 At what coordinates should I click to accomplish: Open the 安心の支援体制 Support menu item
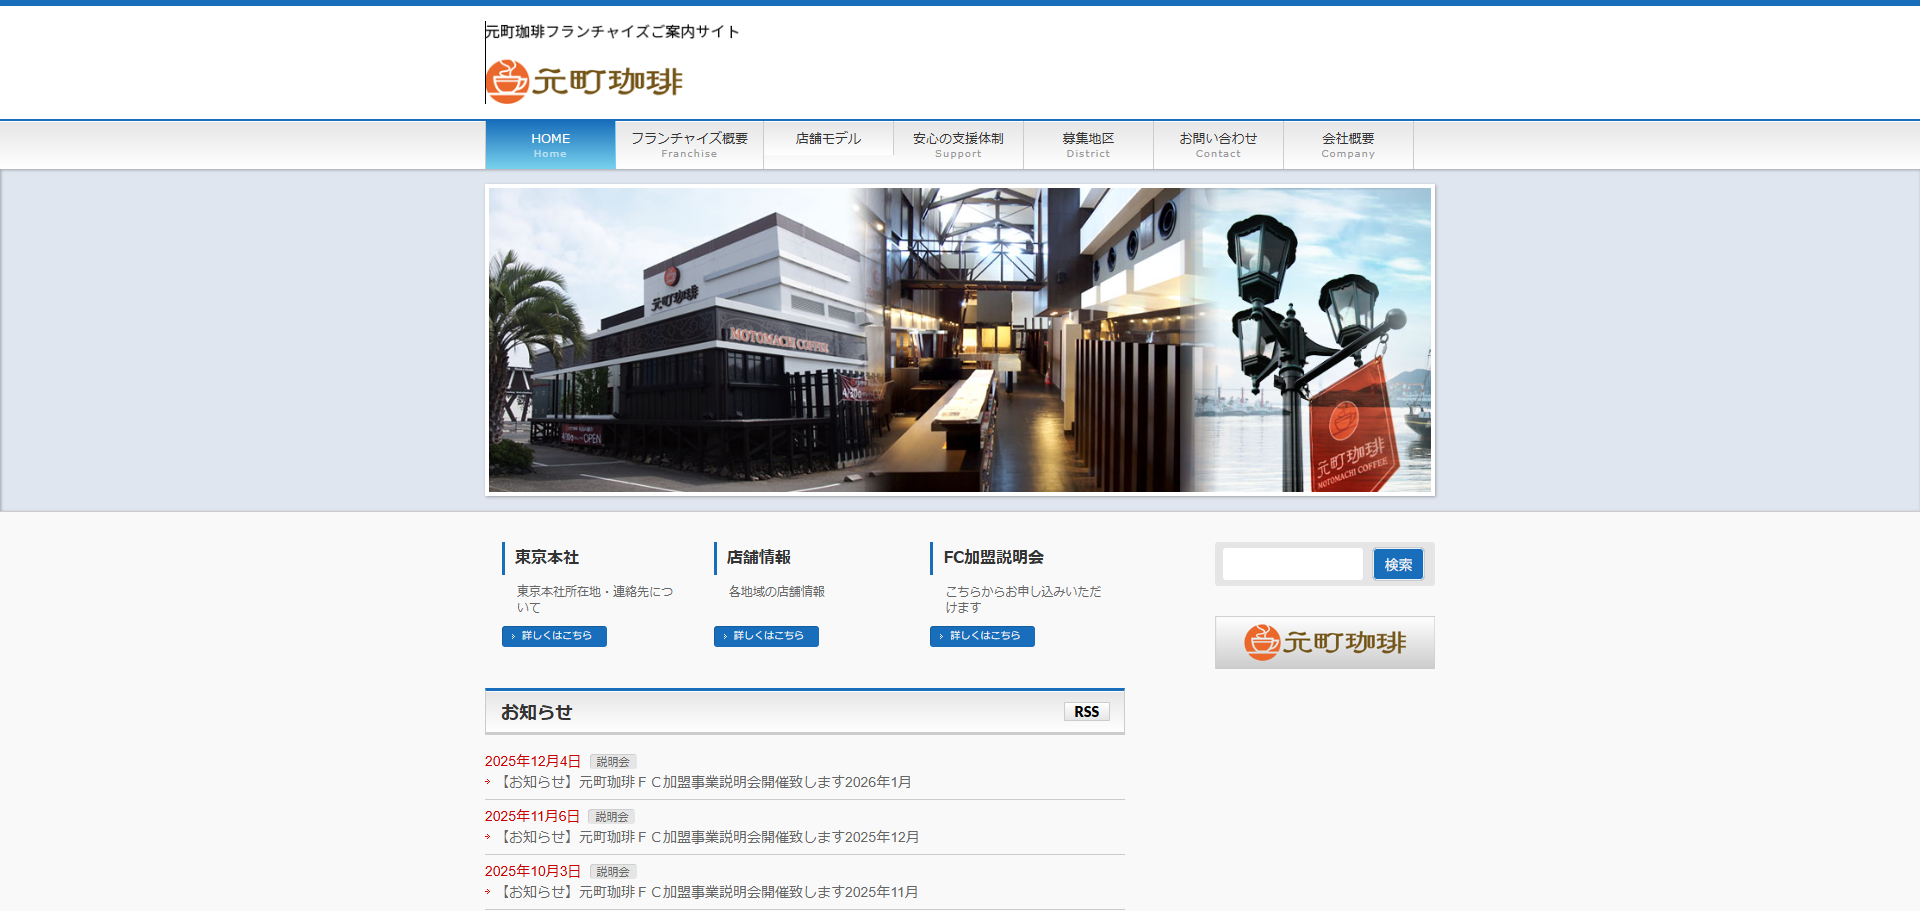[958, 145]
